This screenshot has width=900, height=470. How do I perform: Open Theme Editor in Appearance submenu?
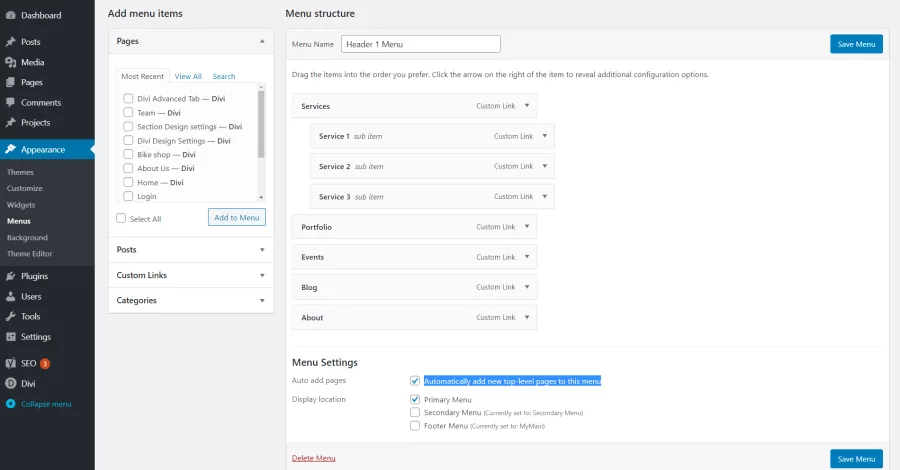pos(29,254)
